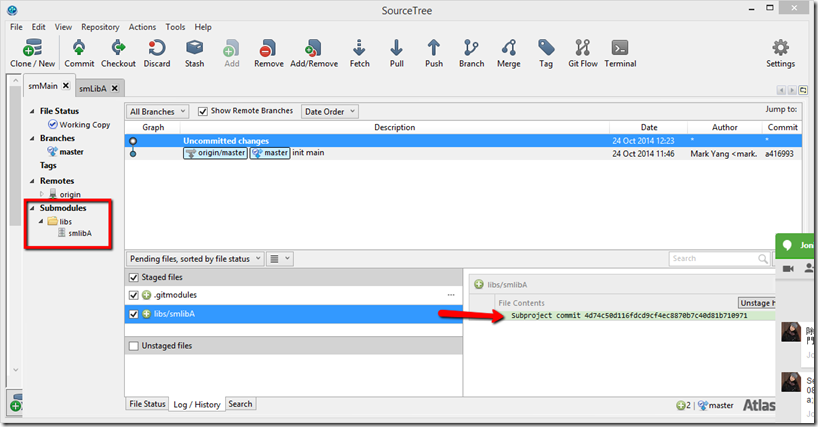Open the File menu
818x427 pixels.
pyautogui.click(x=16, y=27)
